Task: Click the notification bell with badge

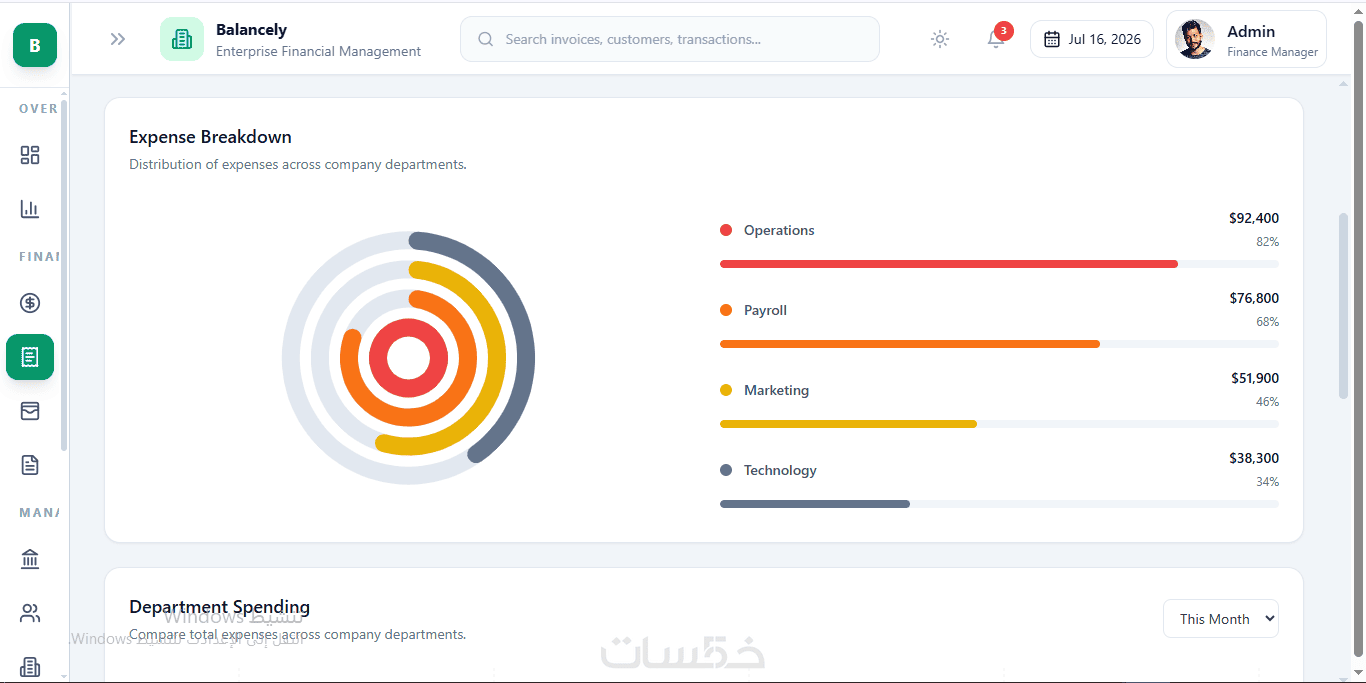Action: pos(997,39)
